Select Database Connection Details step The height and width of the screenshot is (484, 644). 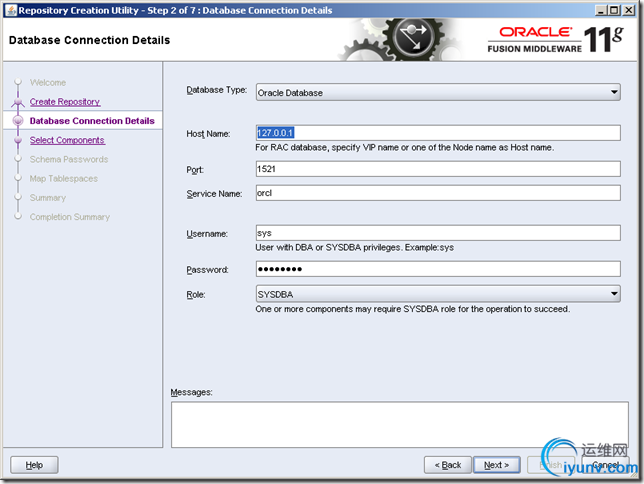coord(92,121)
